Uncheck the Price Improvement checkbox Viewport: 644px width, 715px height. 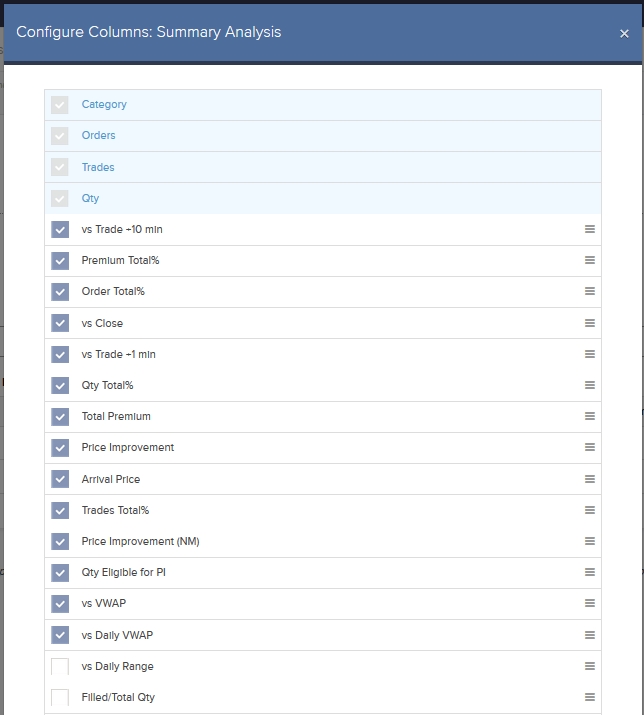(x=60, y=447)
